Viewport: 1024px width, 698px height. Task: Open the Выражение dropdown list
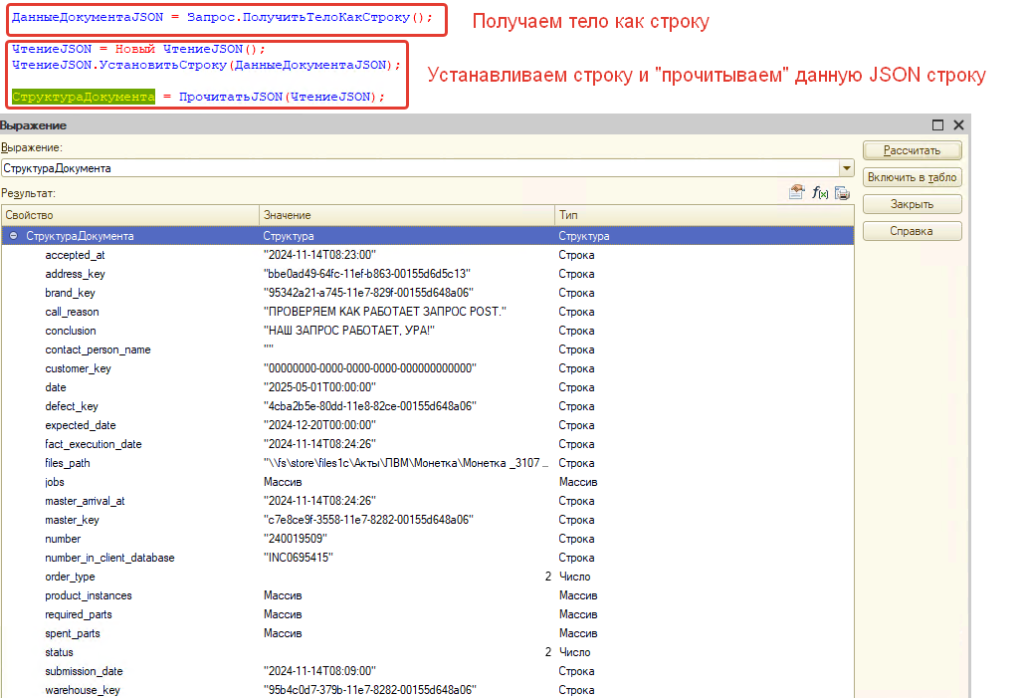point(847,169)
